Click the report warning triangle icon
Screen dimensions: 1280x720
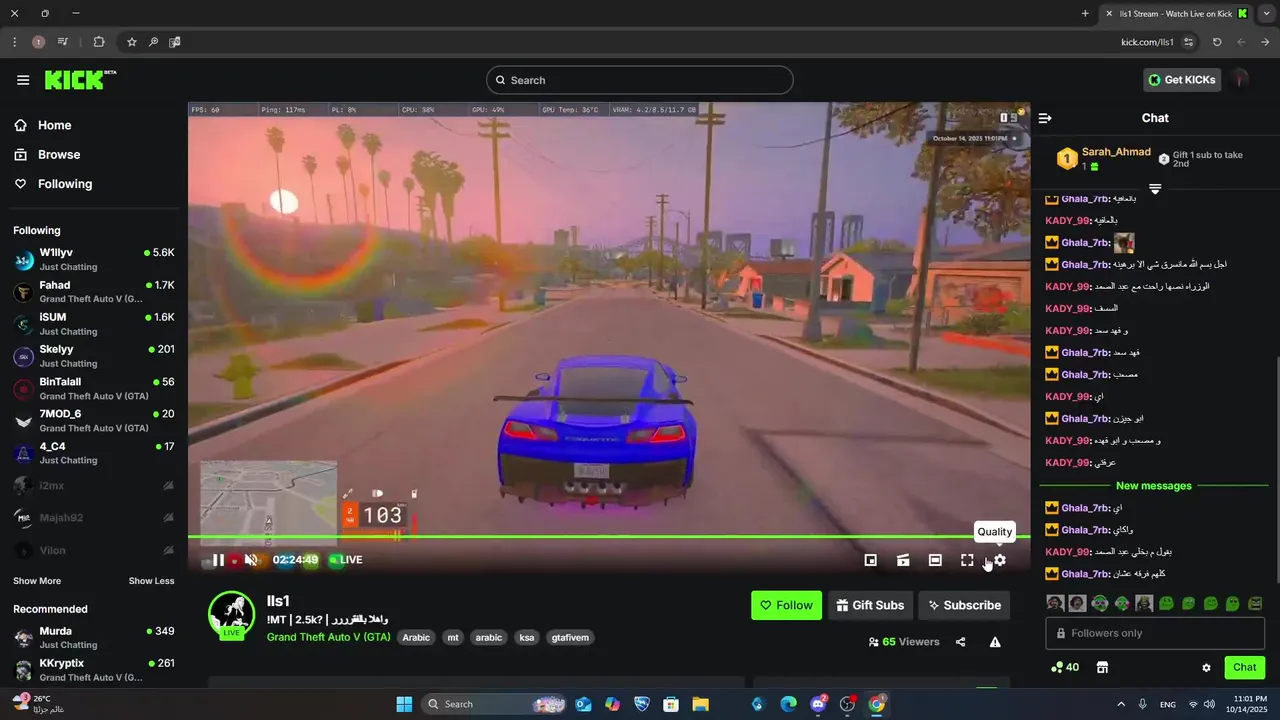click(x=995, y=642)
